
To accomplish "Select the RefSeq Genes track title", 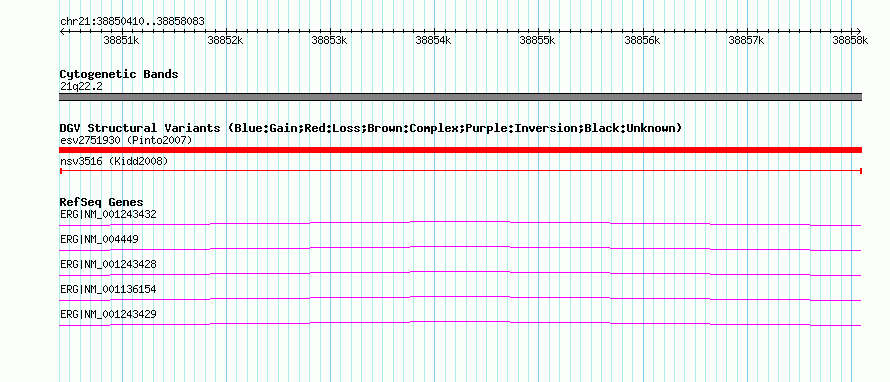I will (x=102, y=202).
